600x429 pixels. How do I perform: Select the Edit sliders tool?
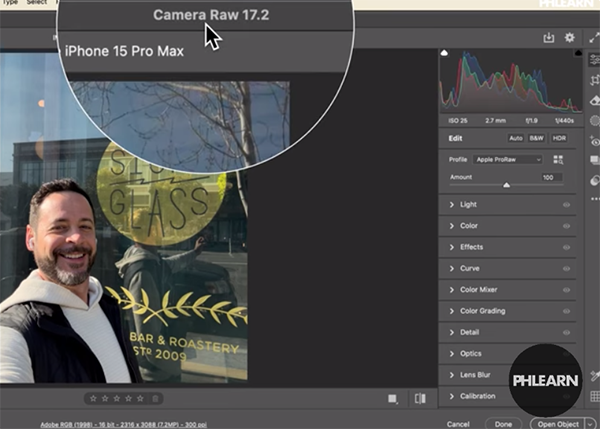tap(595, 60)
